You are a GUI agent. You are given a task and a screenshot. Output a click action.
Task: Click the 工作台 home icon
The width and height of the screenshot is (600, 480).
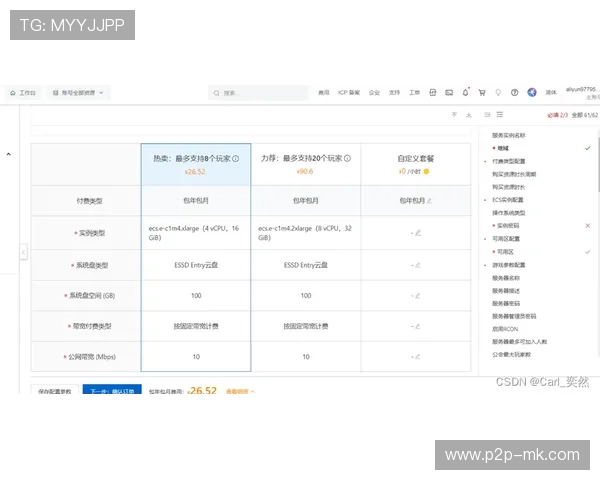click(x=13, y=93)
